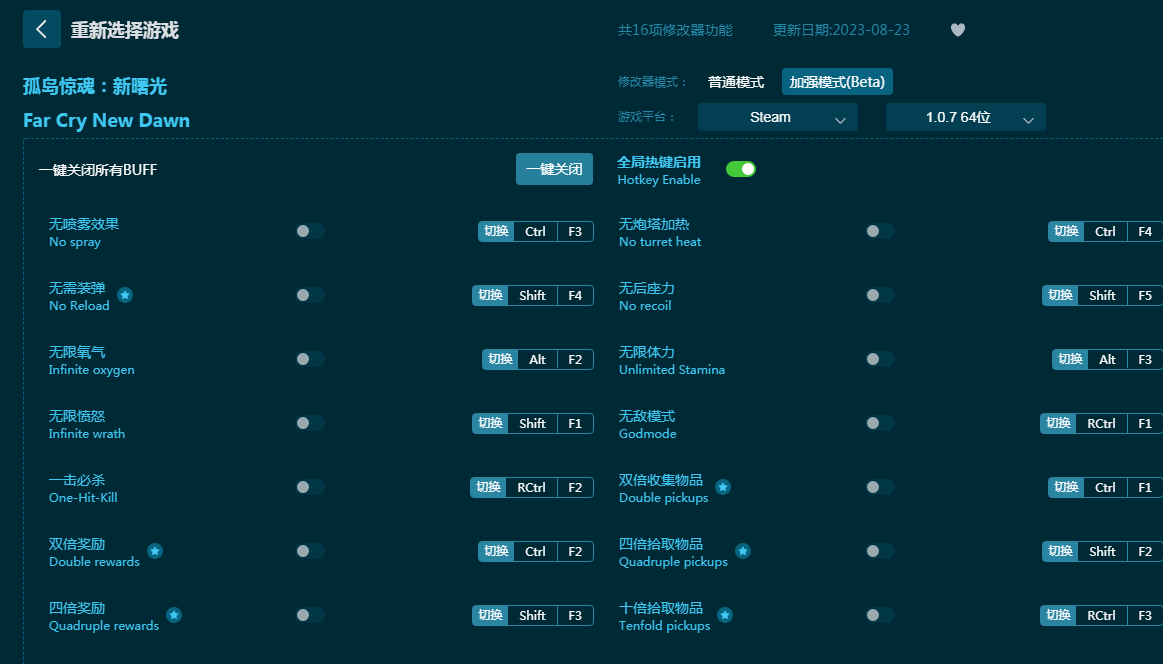Click RCtrl modifier key for Godmode
This screenshot has width=1163, height=664.
click(1101, 423)
